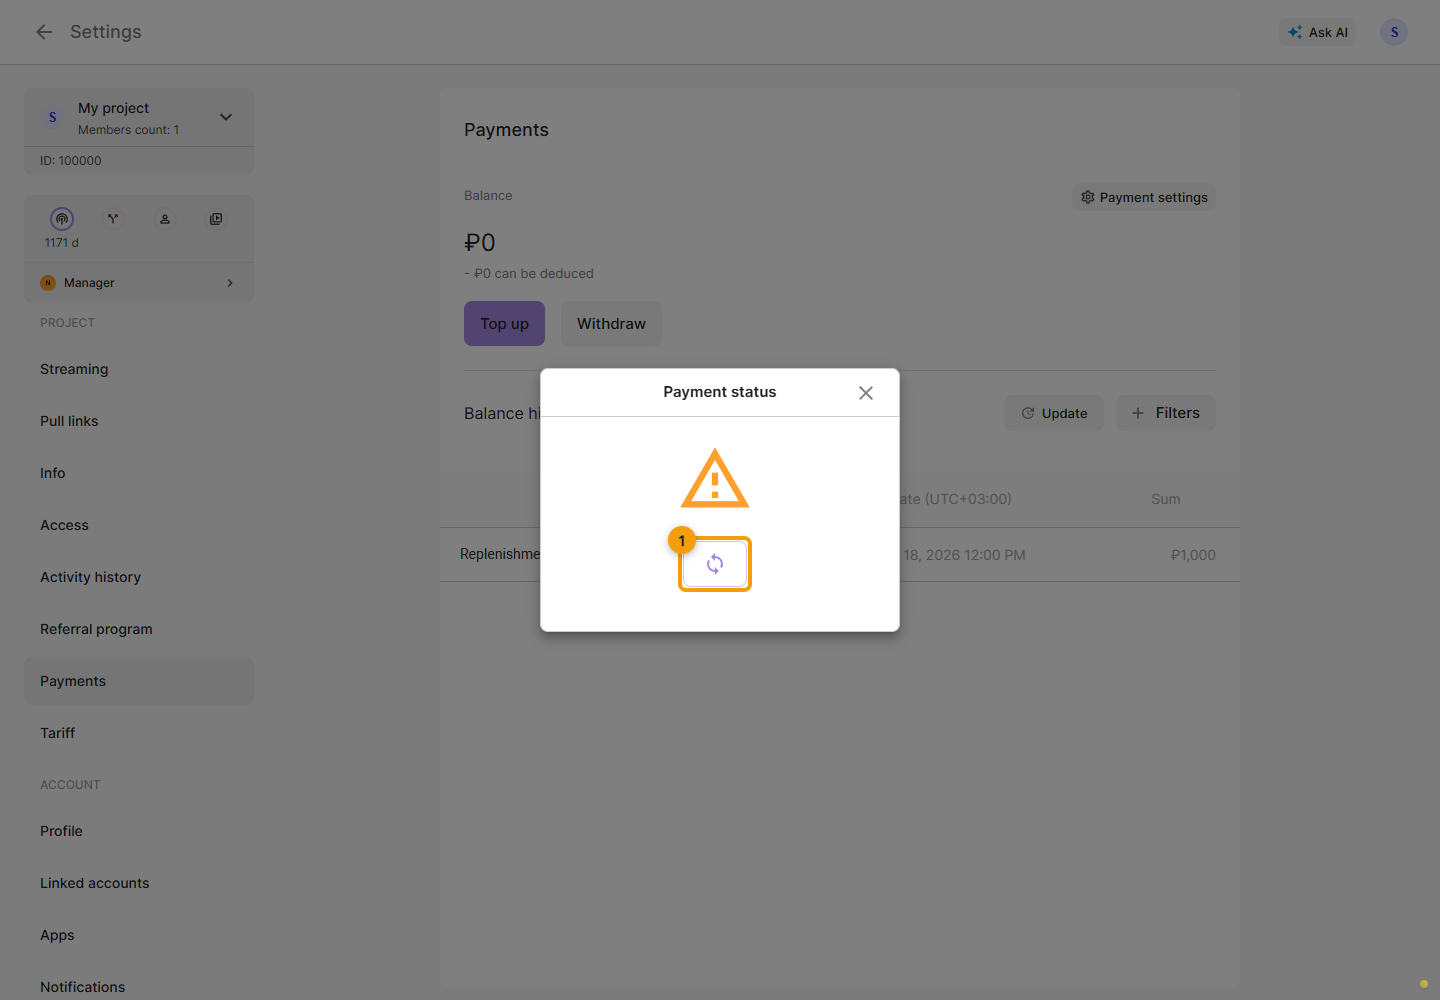Image resolution: width=1440 pixels, height=1000 pixels.
Task: Click the gear icon in Payment settings
Action: click(x=1088, y=197)
